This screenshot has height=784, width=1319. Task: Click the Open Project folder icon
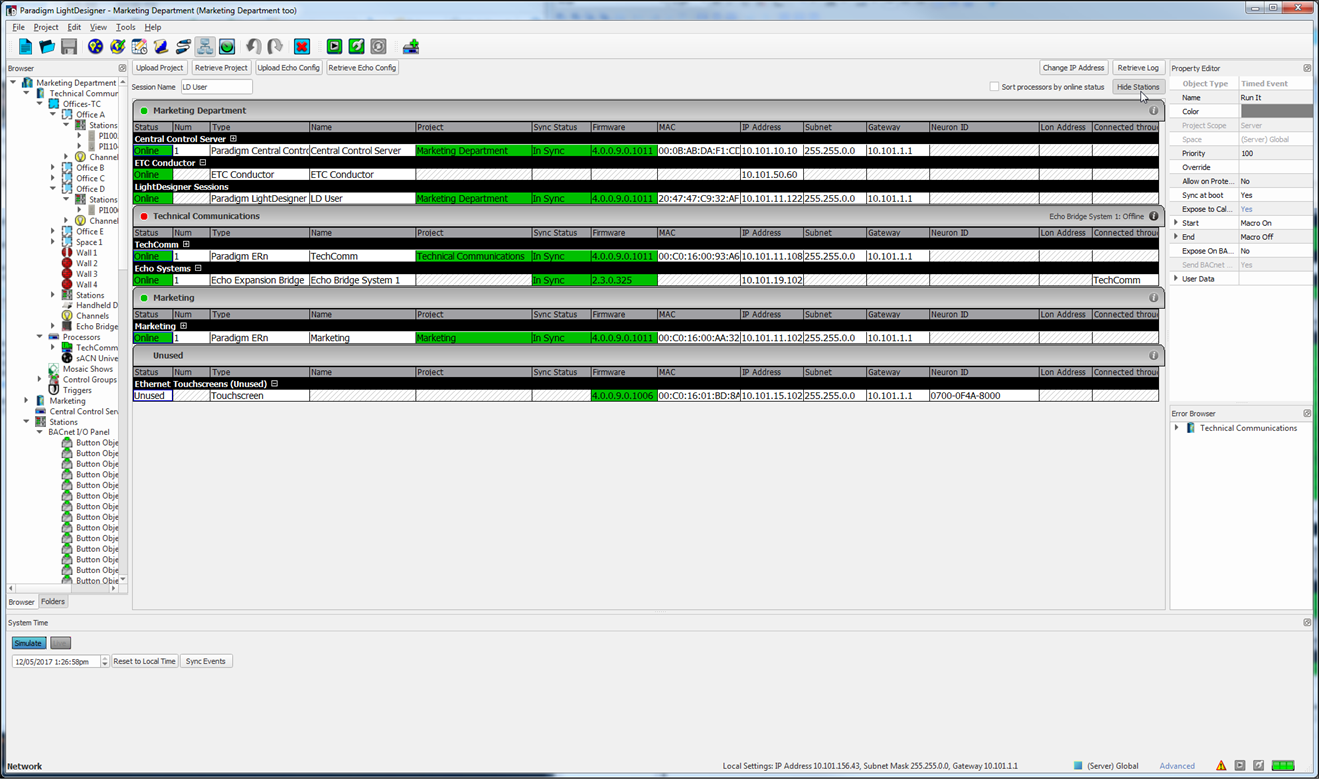click(47, 46)
